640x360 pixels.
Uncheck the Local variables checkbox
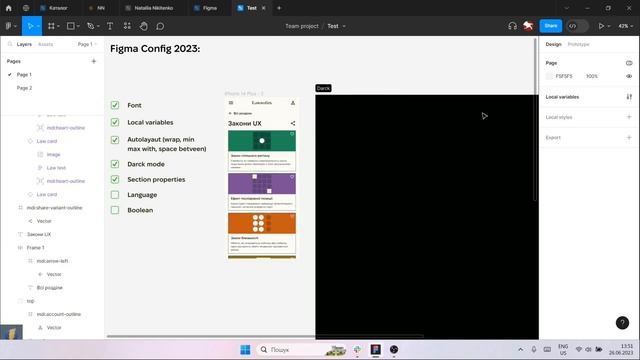(x=115, y=122)
